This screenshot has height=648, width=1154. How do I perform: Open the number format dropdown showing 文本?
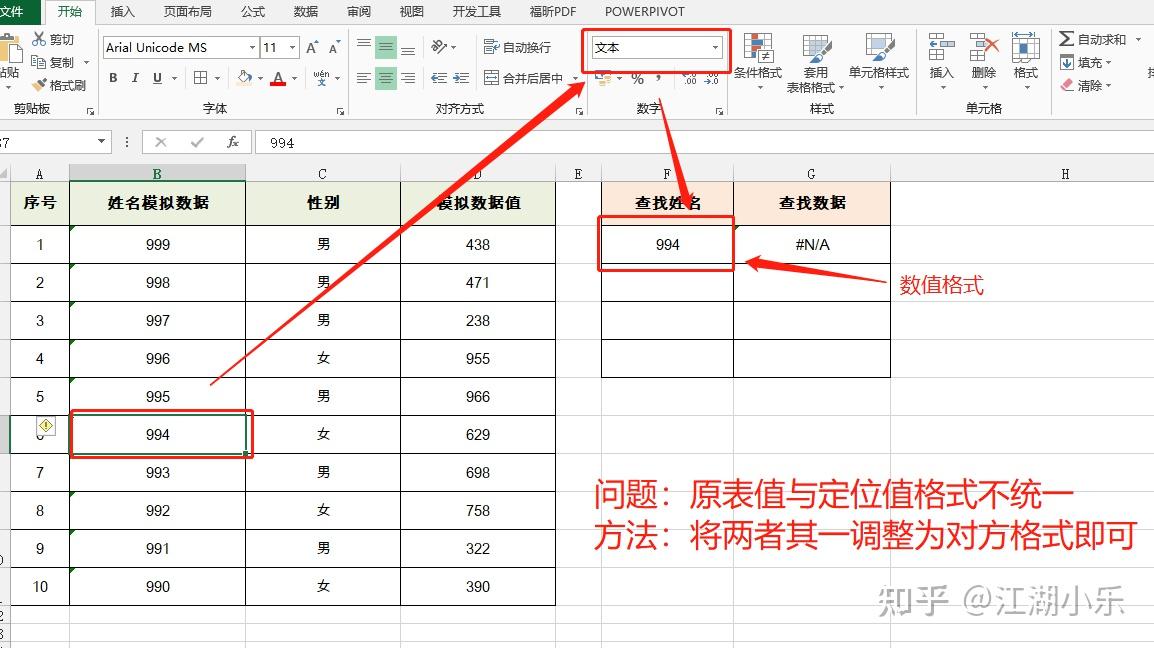click(x=715, y=47)
